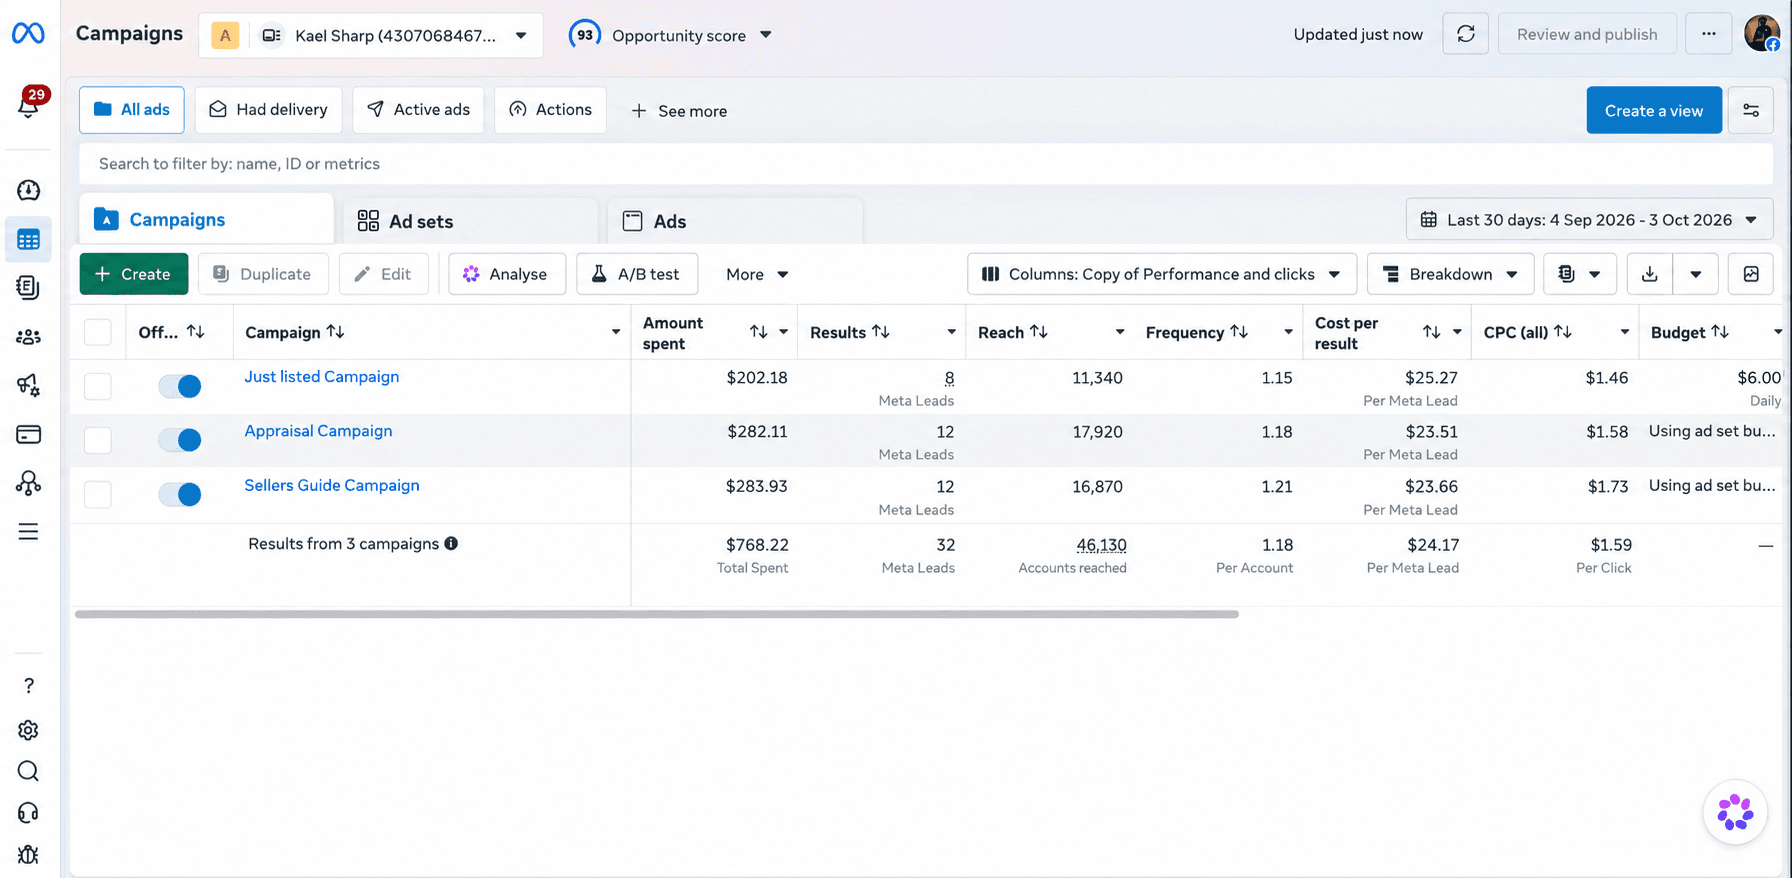Open the account overview gauge icon
Image resolution: width=1792 pixels, height=878 pixels.
pos(28,190)
